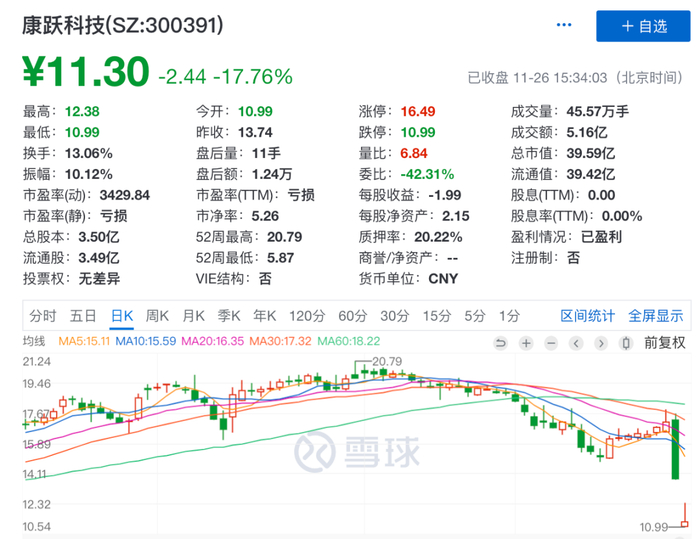This screenshot has width=700, height=539.
Task: Click the 质押率 value 20.22%
Action: point(438,238)
